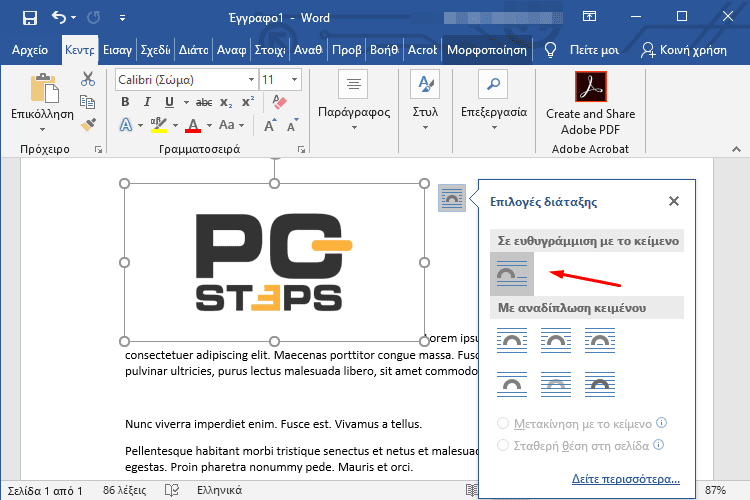The width and height of the screenshot is (750, 500).
Task: Open the Παράγραφος group dropdown
Action: [x=354, y=101]
